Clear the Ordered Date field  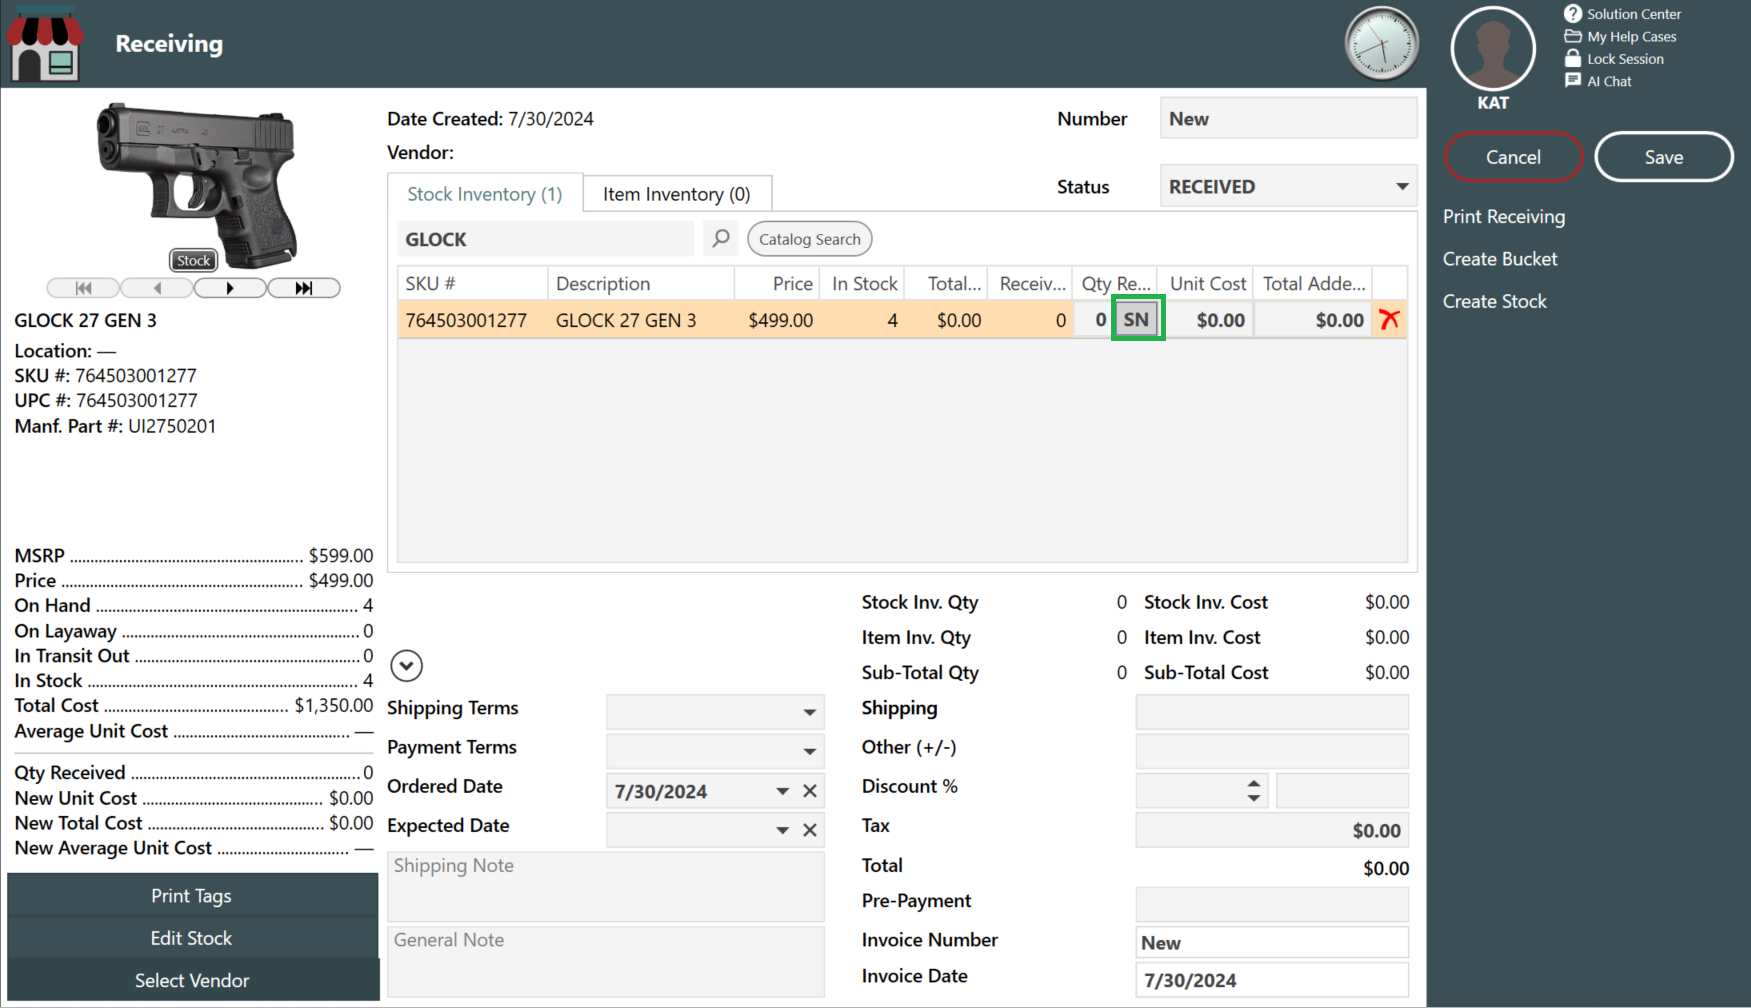pos(810,791)
